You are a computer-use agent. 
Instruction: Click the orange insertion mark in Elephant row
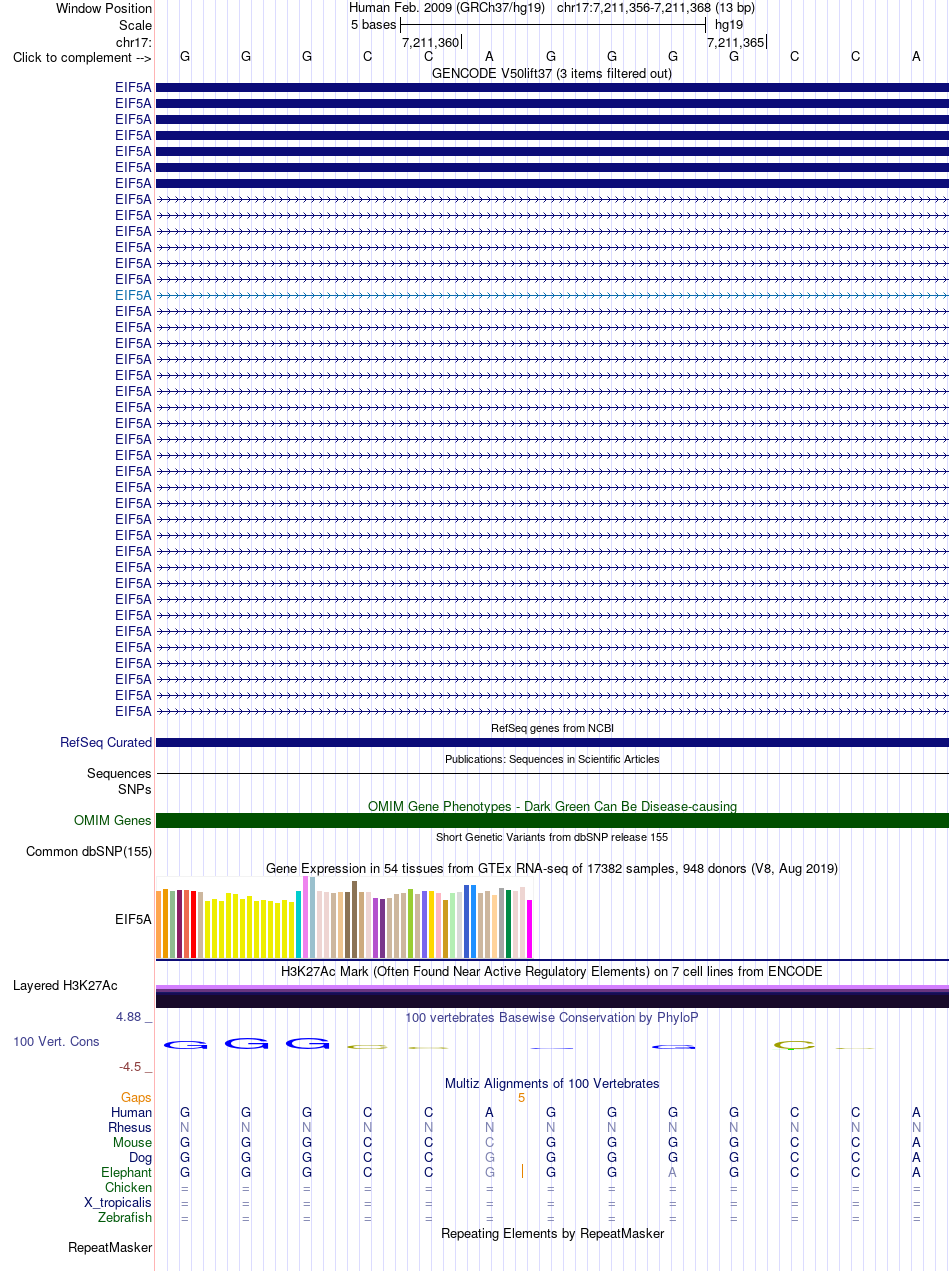(522, 1171)
